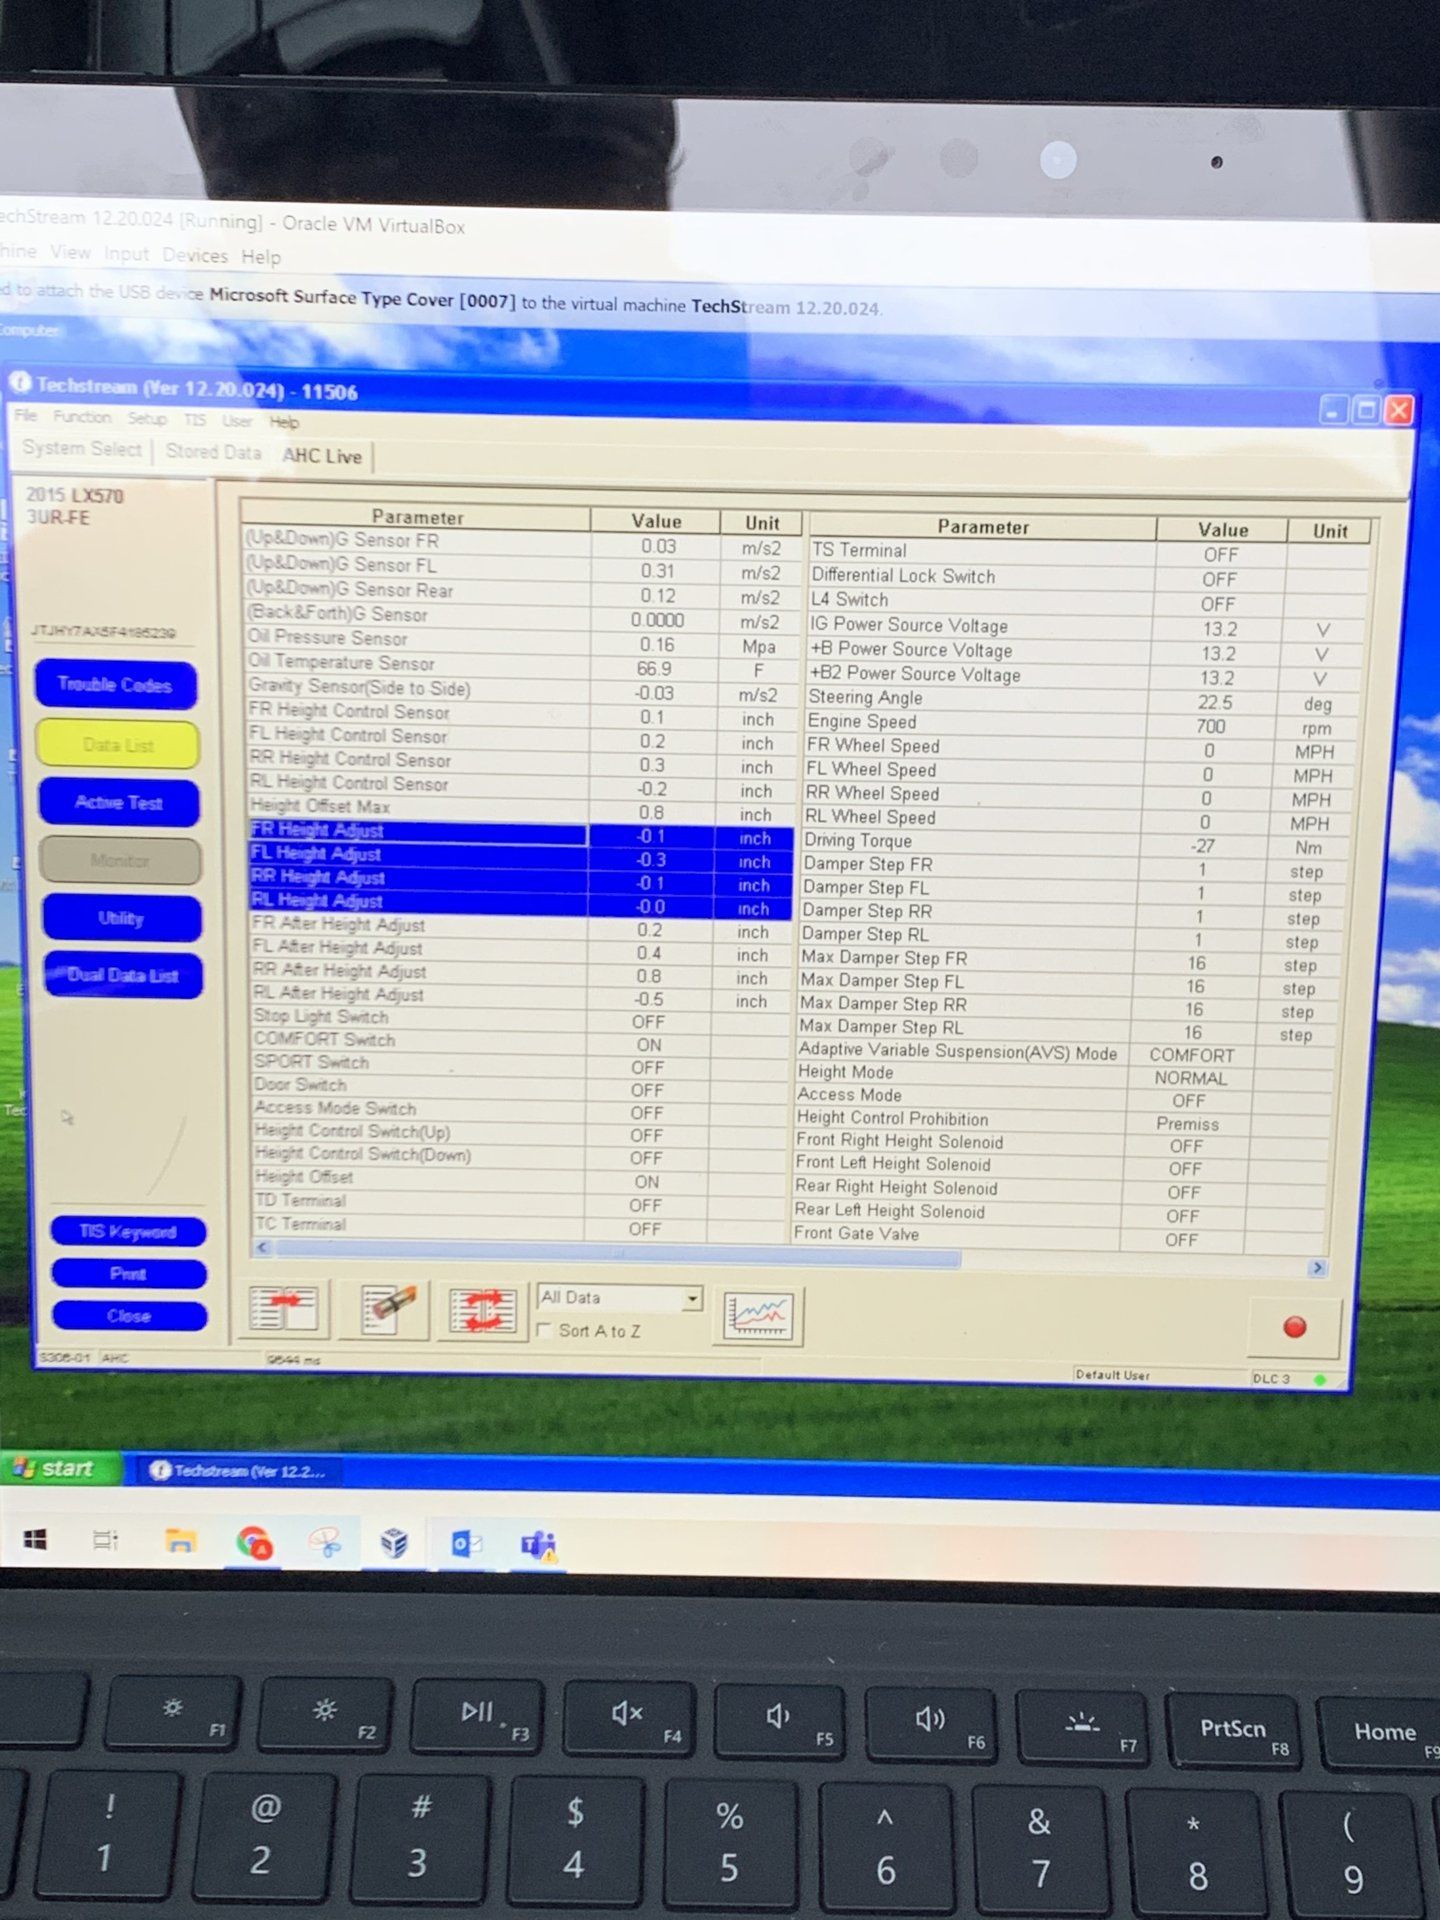Select the Differential Lock Switch row

(1087, 577)
